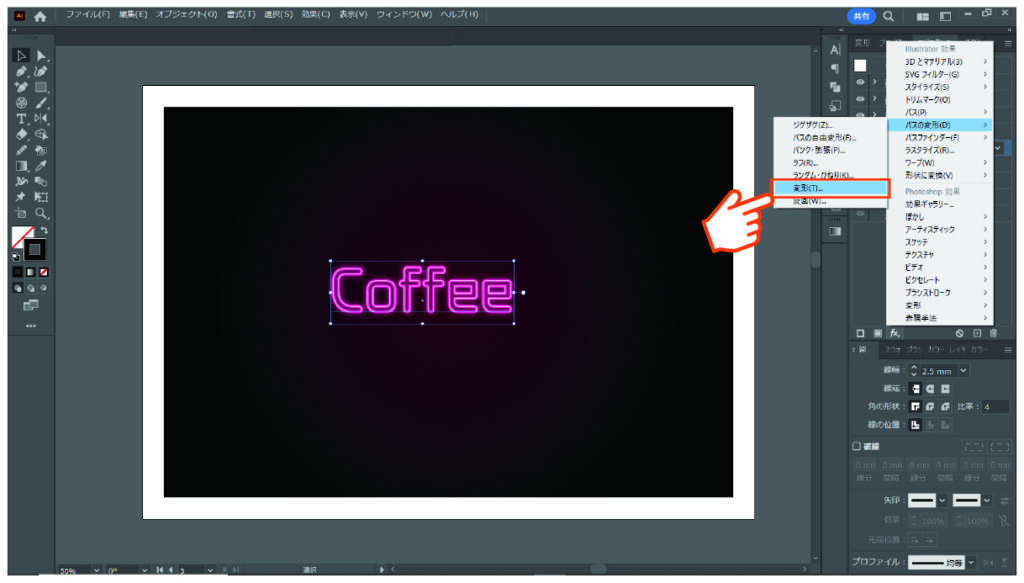Open the arrowhead start dropdown
The height and width of the screenshot is (583, 1024).
(x=942, y=501)
